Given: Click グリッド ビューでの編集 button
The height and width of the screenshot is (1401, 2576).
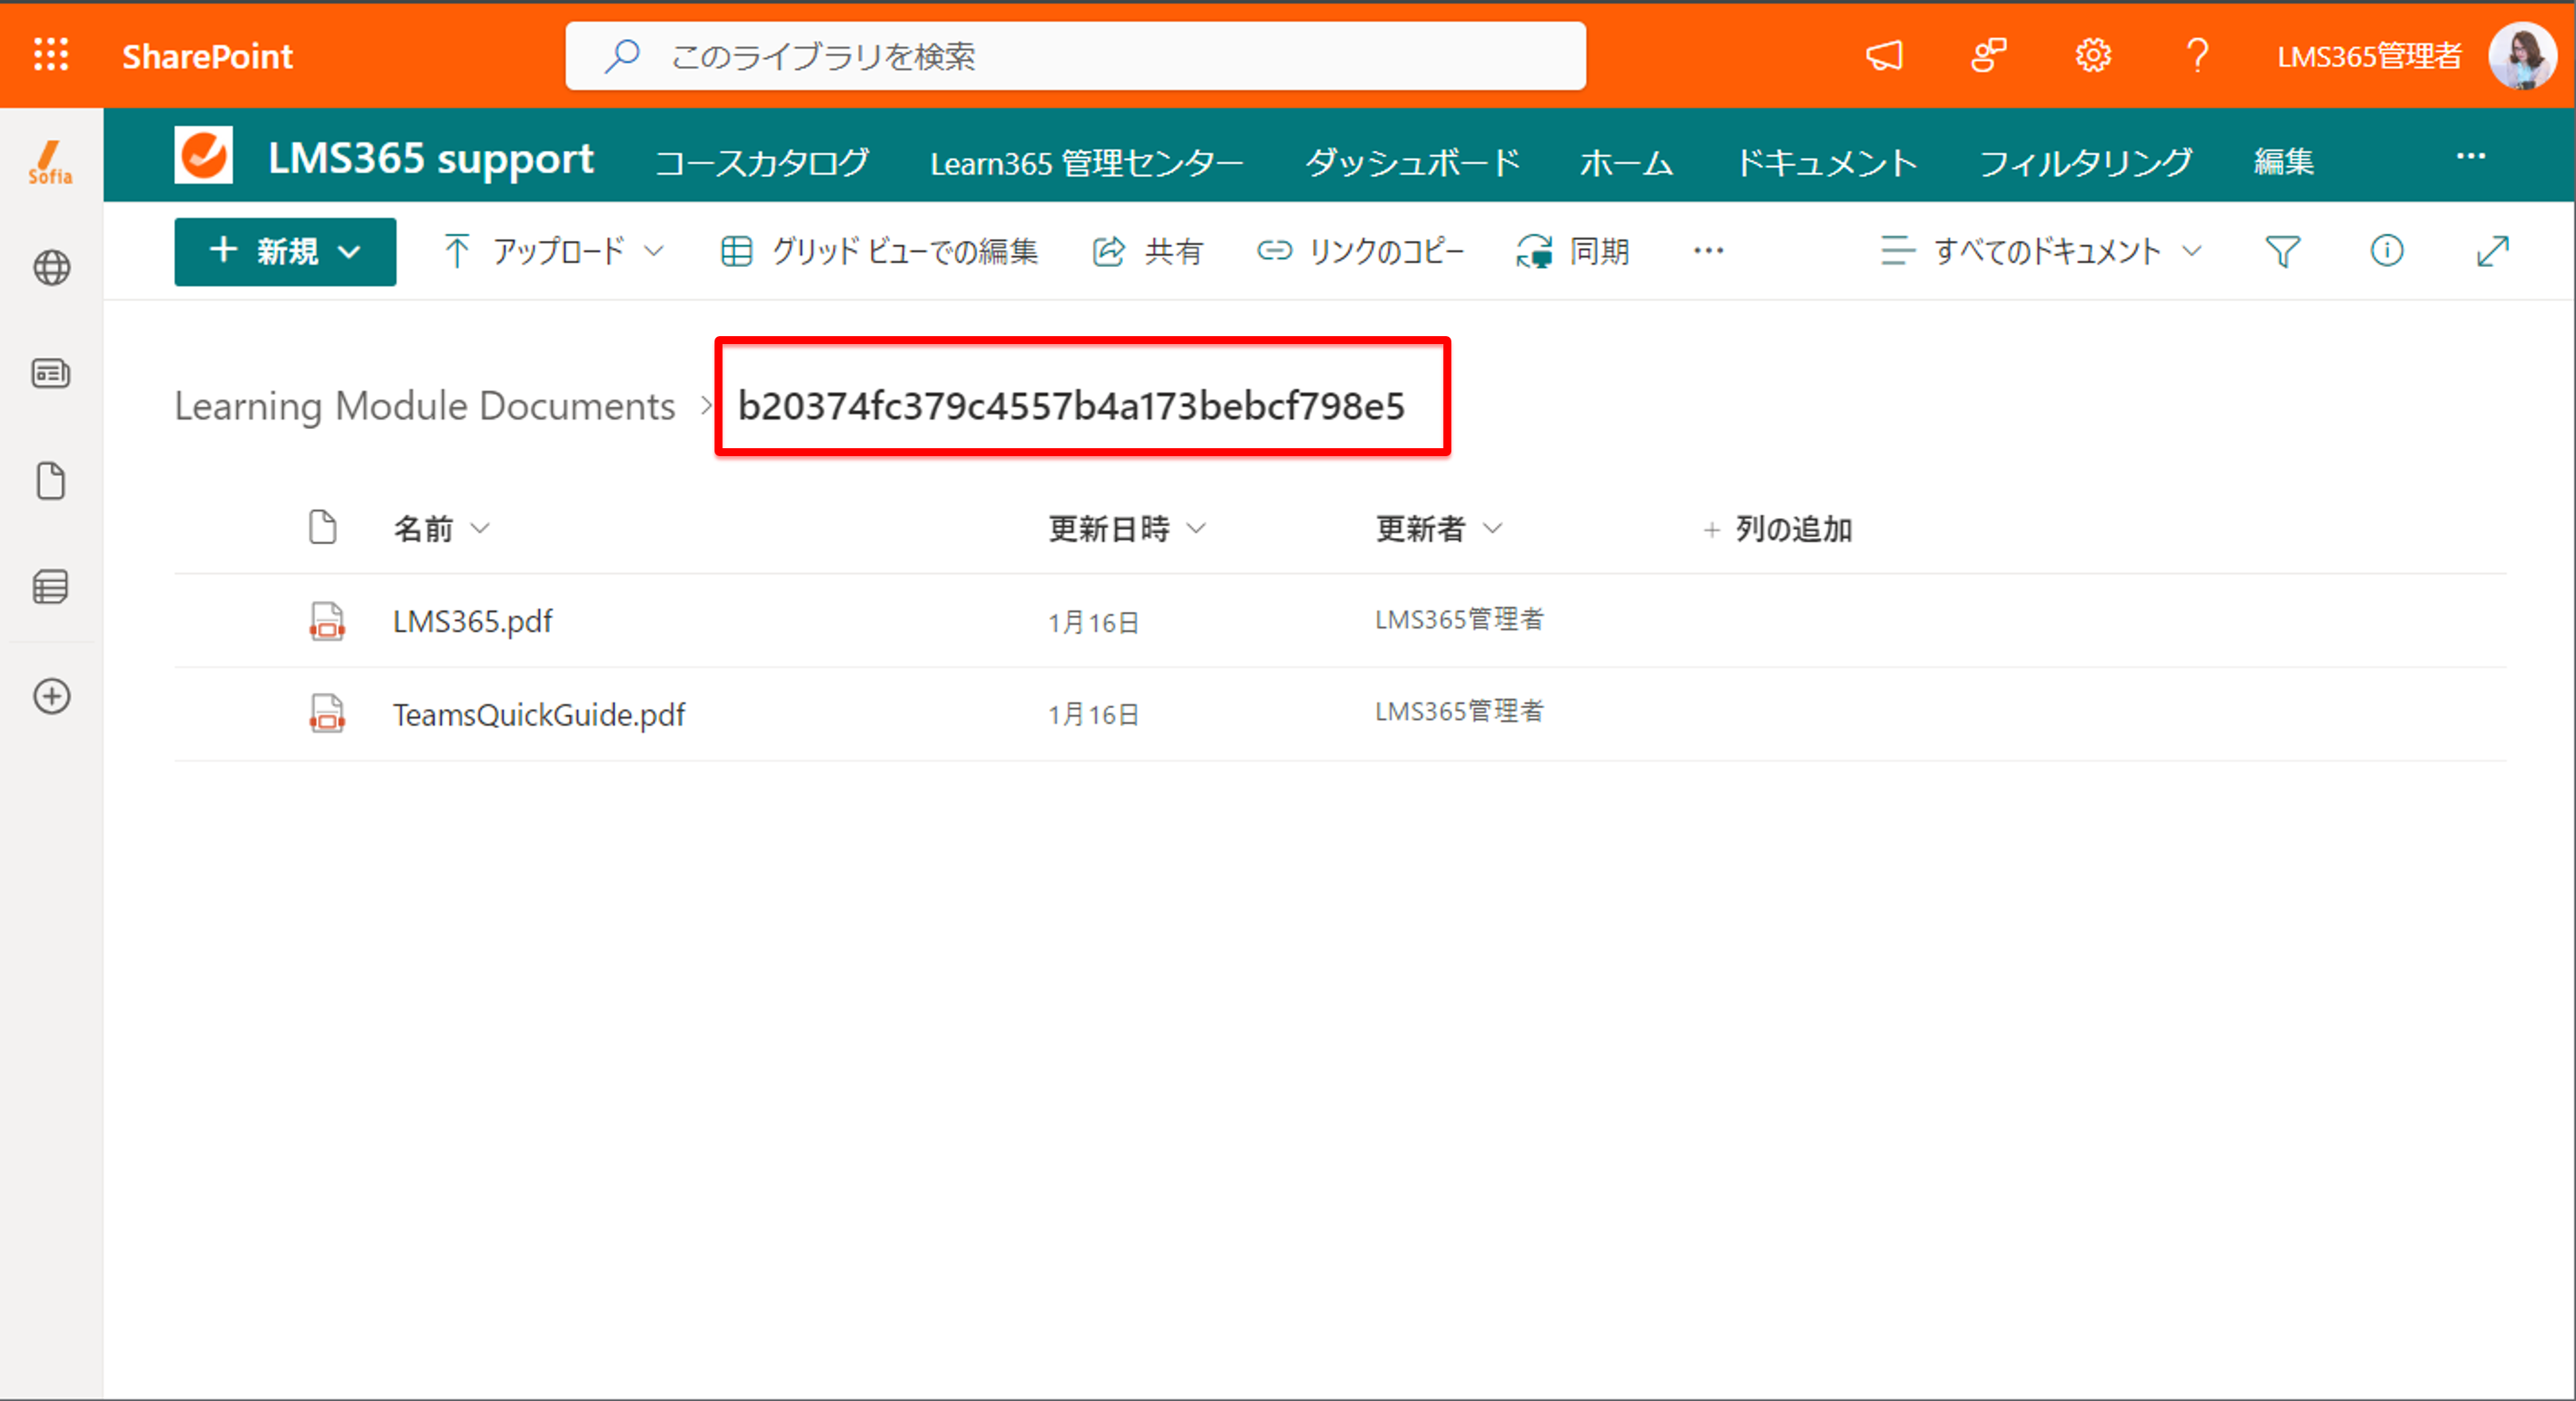Looking at the screenshot, I should pyautogui.click(x=879, y=251).
